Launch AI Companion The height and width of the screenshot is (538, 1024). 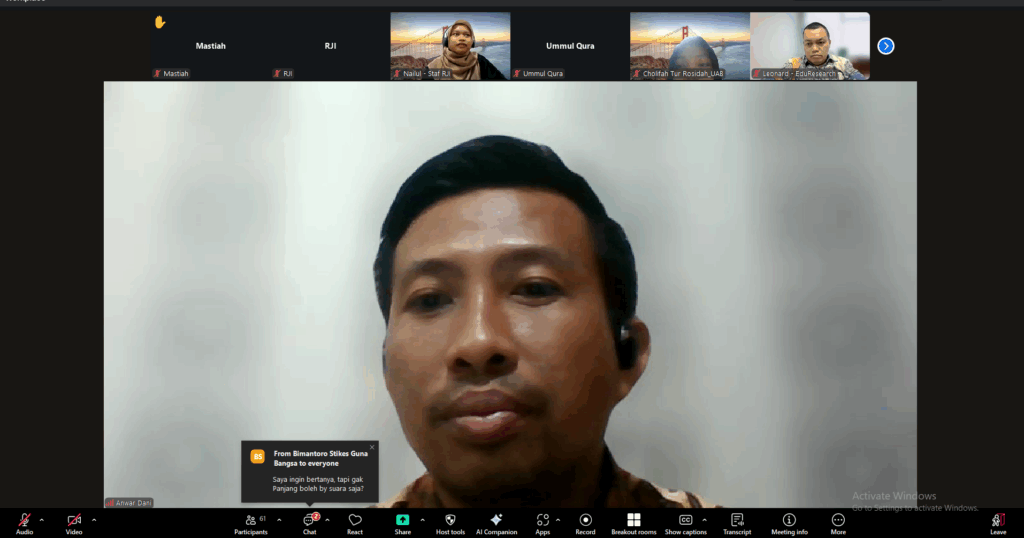[496, 524]
